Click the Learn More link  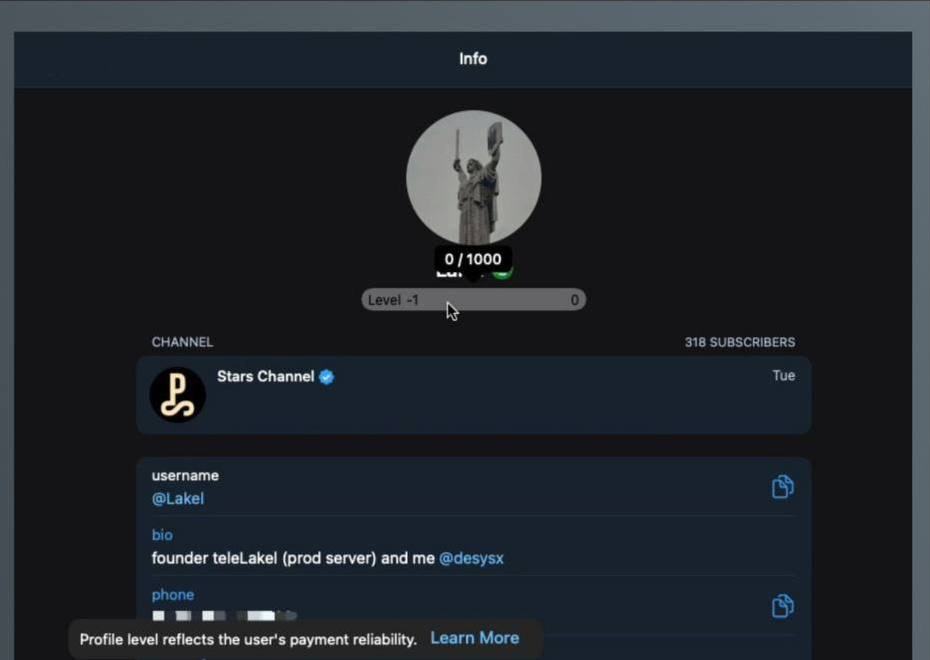click(474, 638)
